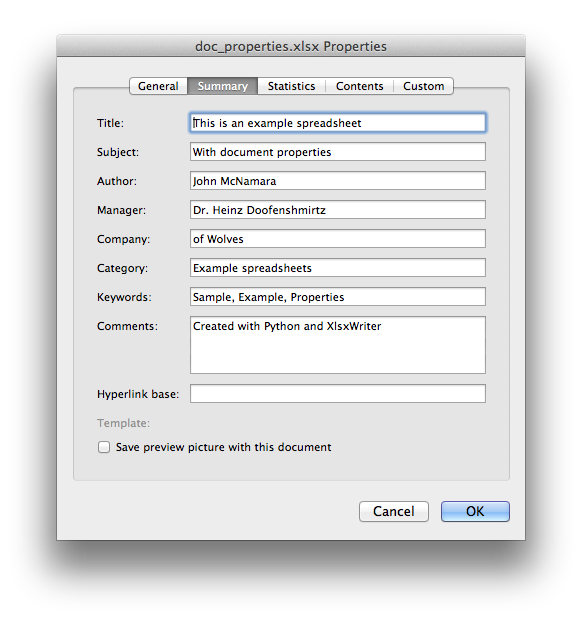Click the "Hyperlink base:" label

(x=138, y=394)
